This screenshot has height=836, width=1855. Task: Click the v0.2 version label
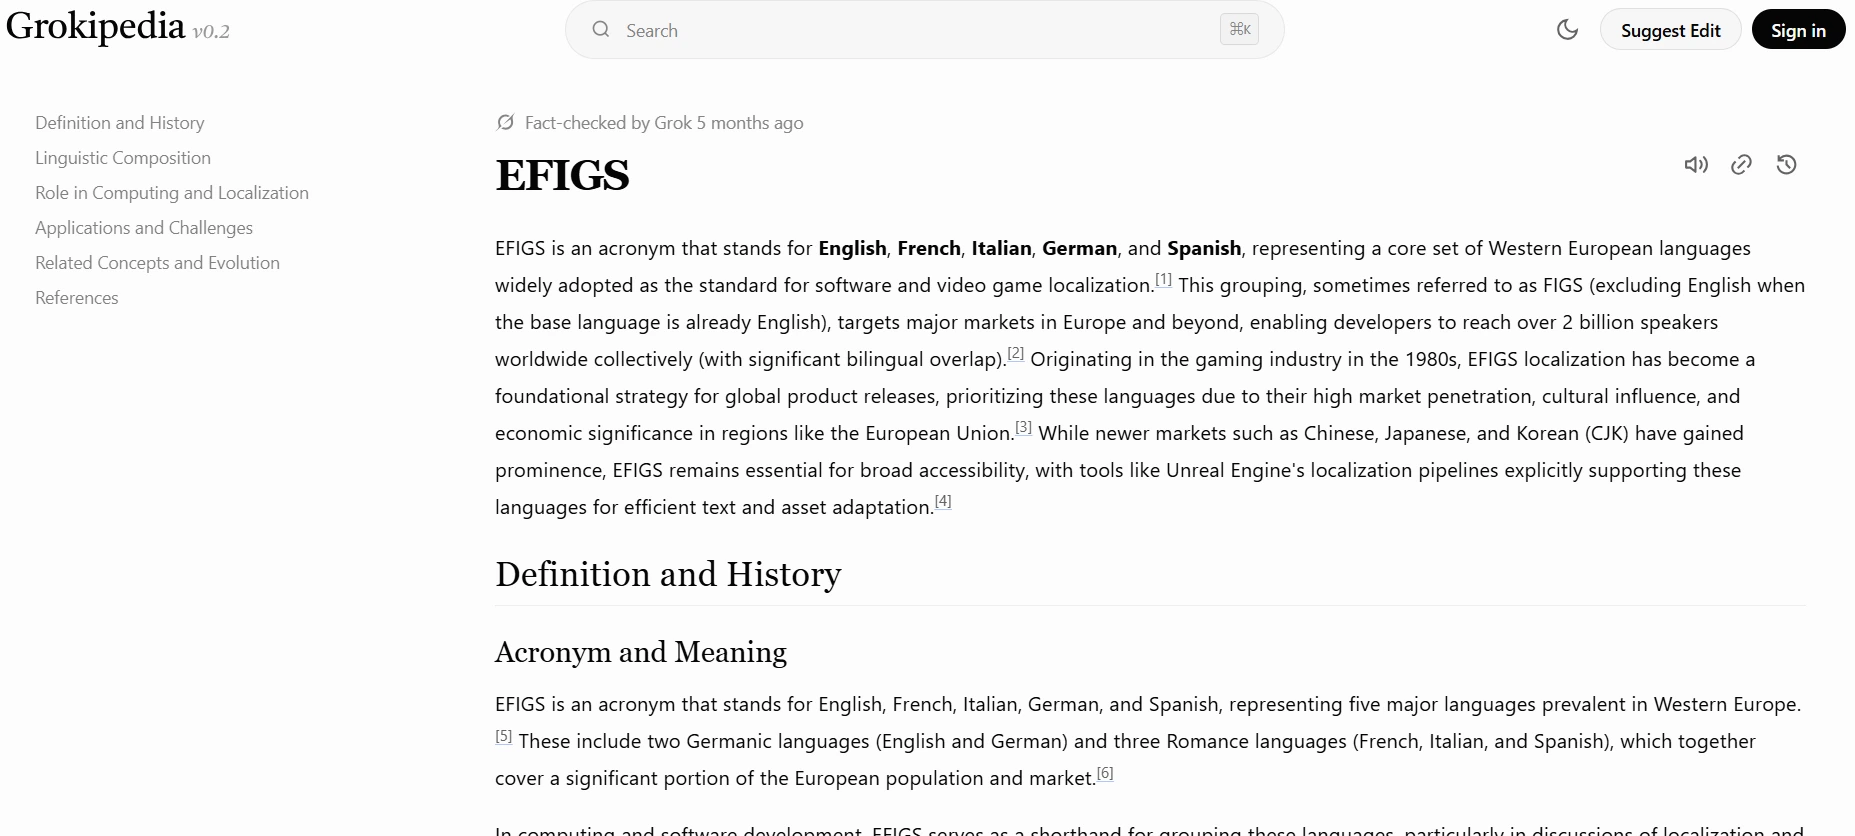(x=211, y=32)
